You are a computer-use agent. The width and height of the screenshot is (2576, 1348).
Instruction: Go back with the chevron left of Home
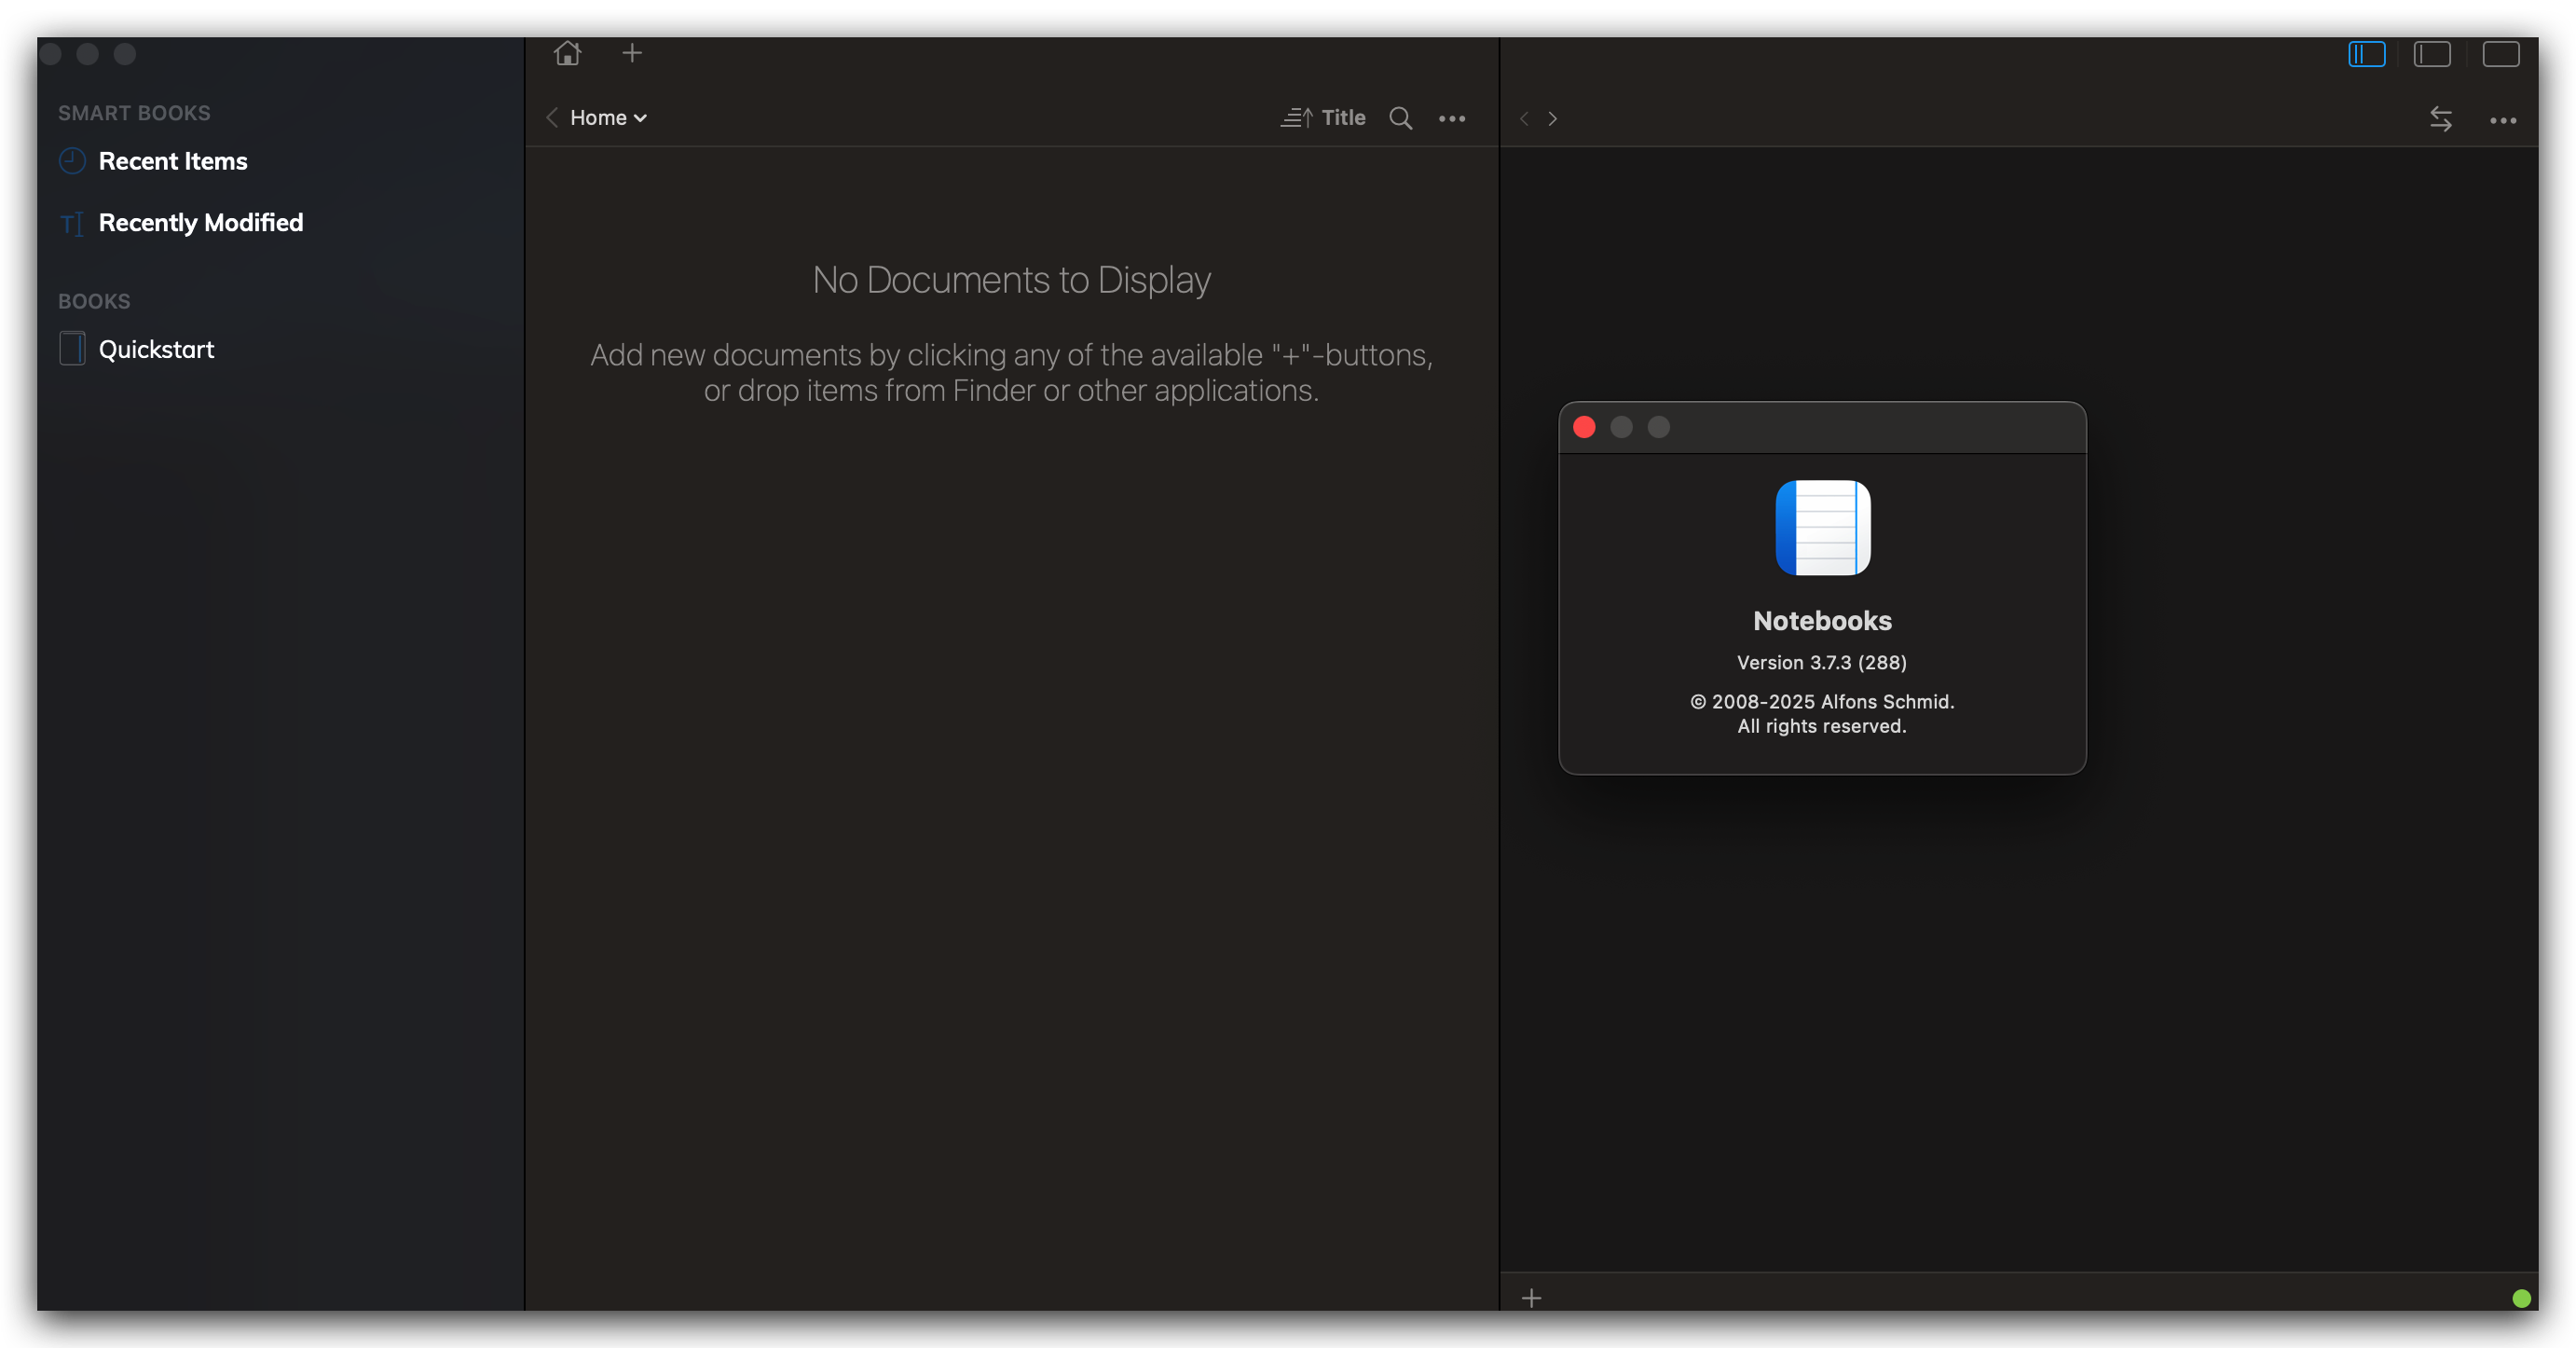552,118
